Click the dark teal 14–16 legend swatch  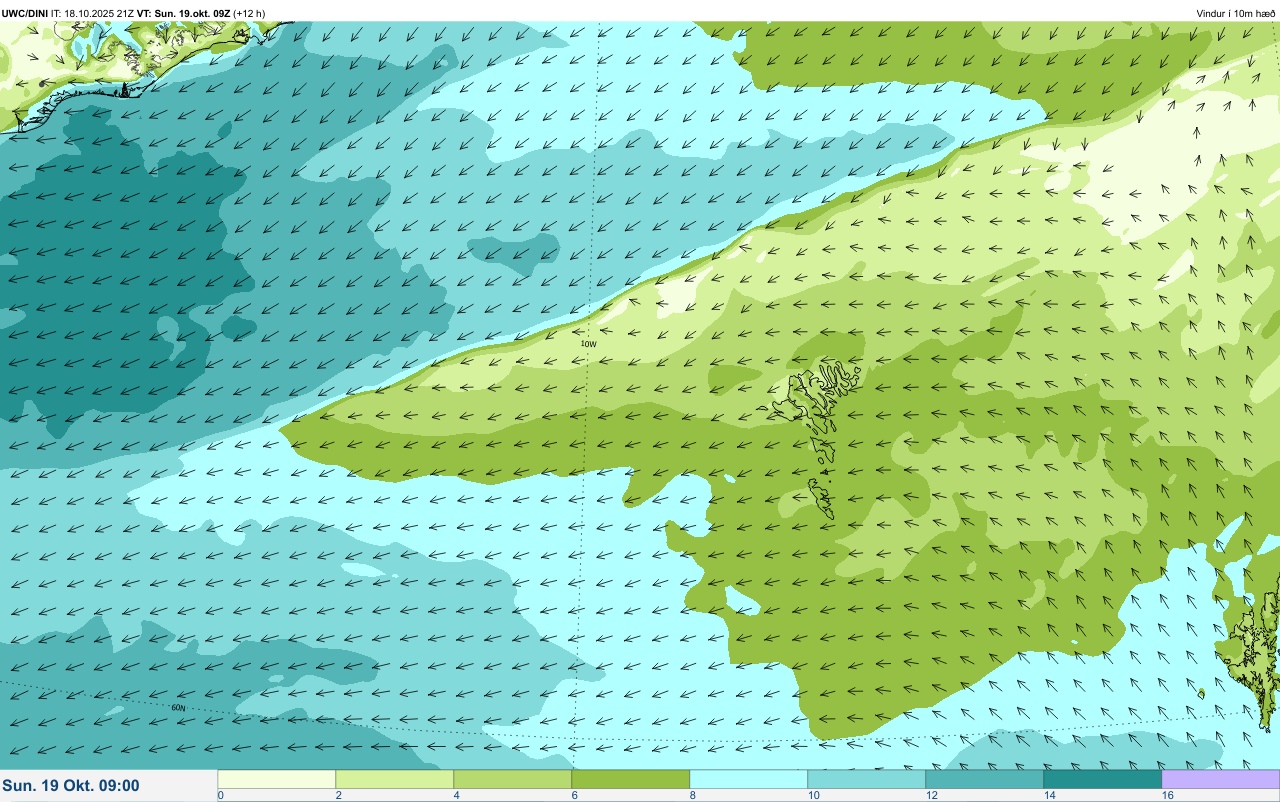coord(1102,779)
